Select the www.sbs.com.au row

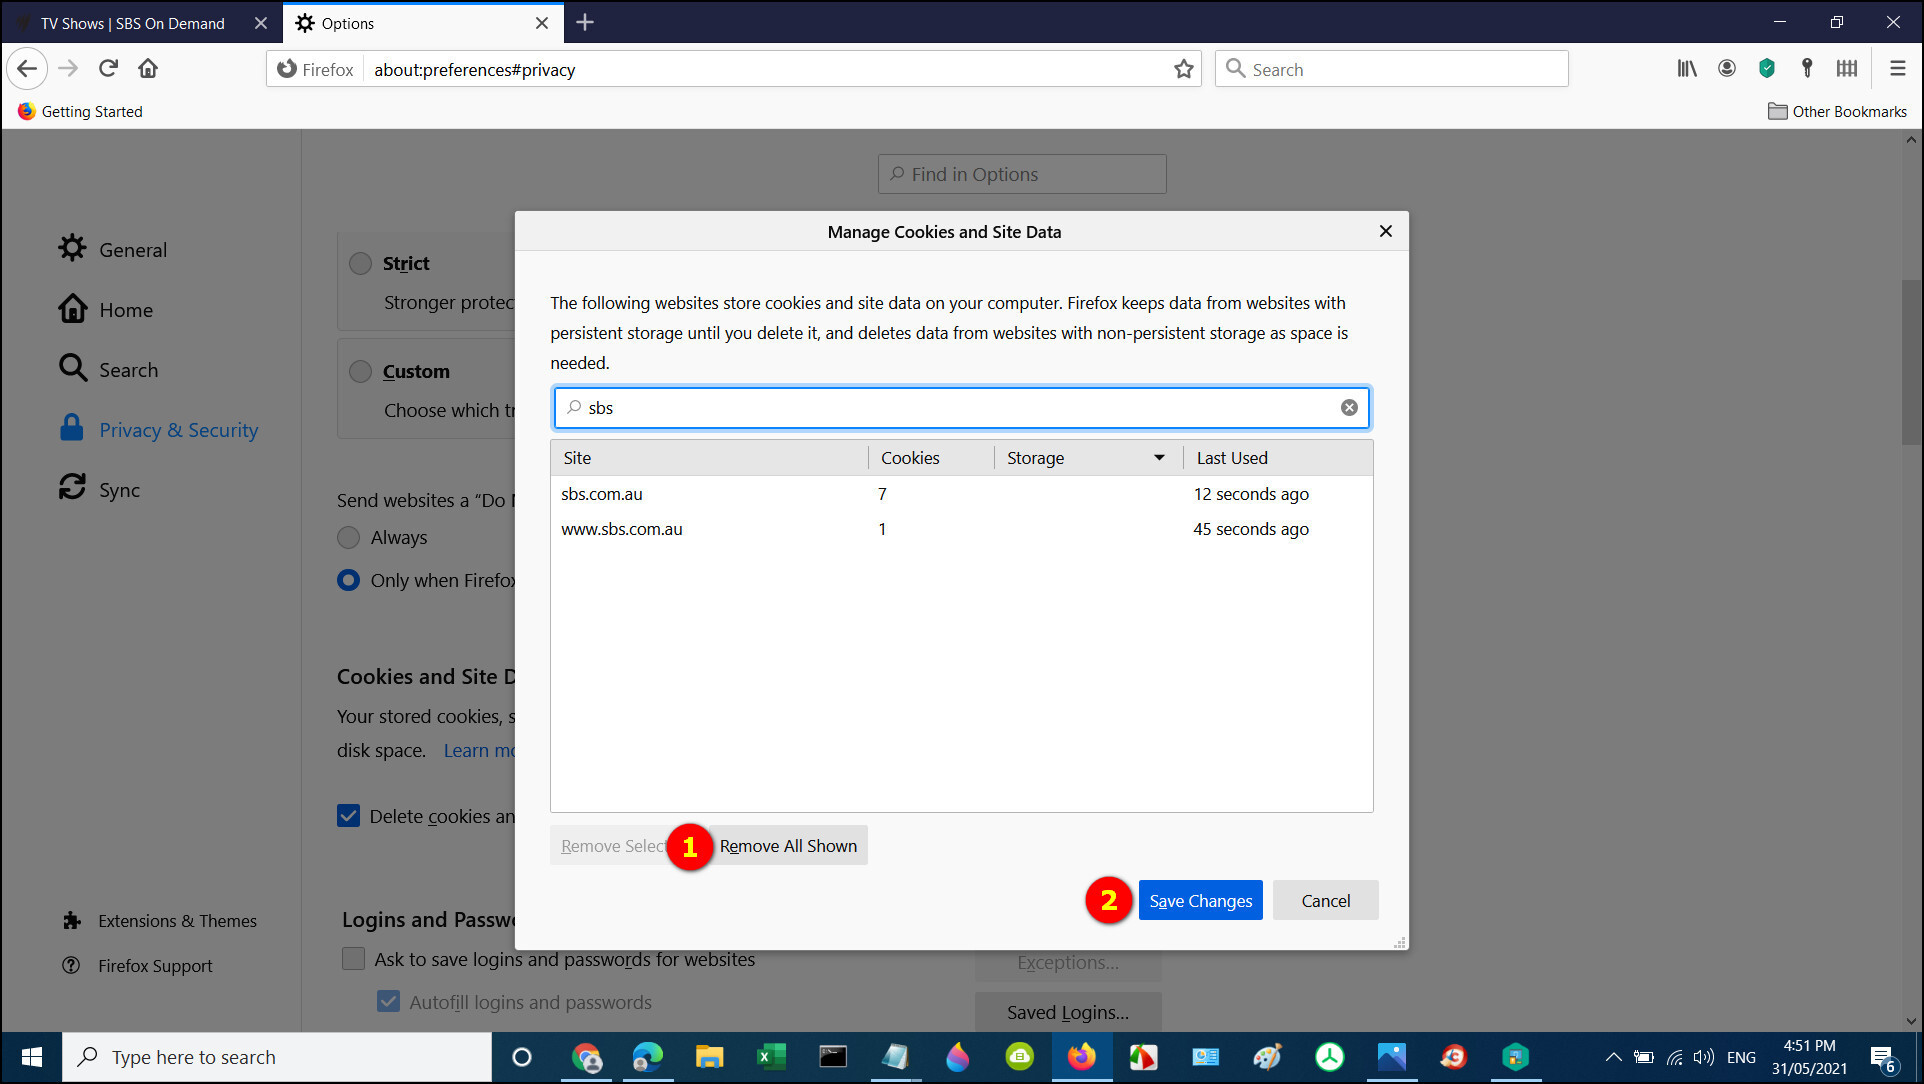(x=622, y=529)
